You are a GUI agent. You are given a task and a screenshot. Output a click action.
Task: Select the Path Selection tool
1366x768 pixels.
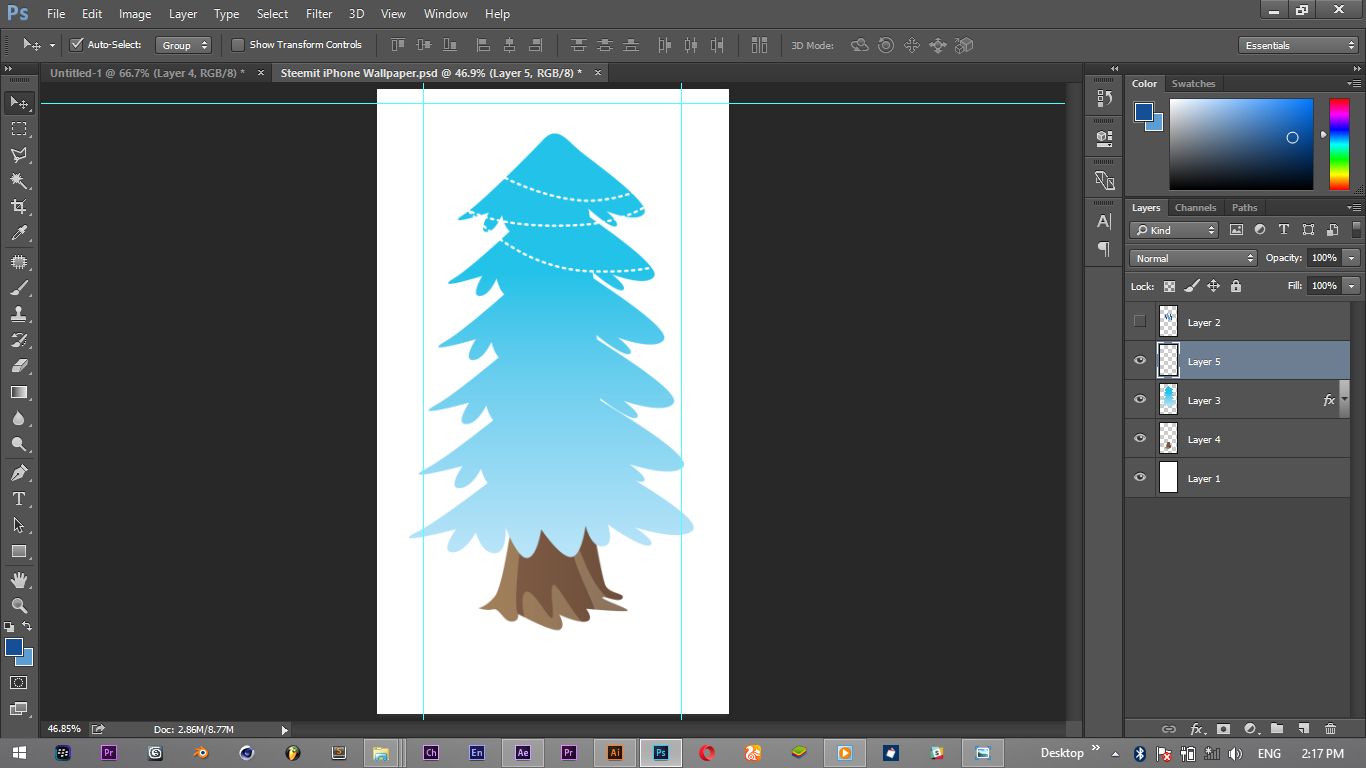[x=19, y=525]
